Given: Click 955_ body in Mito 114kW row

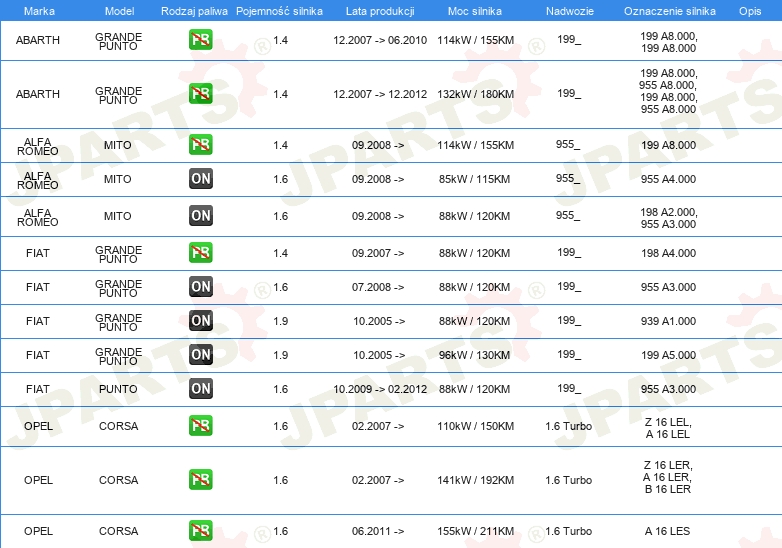Looking at the screenshot, I should pyautogui.click(x=568, y=145).
